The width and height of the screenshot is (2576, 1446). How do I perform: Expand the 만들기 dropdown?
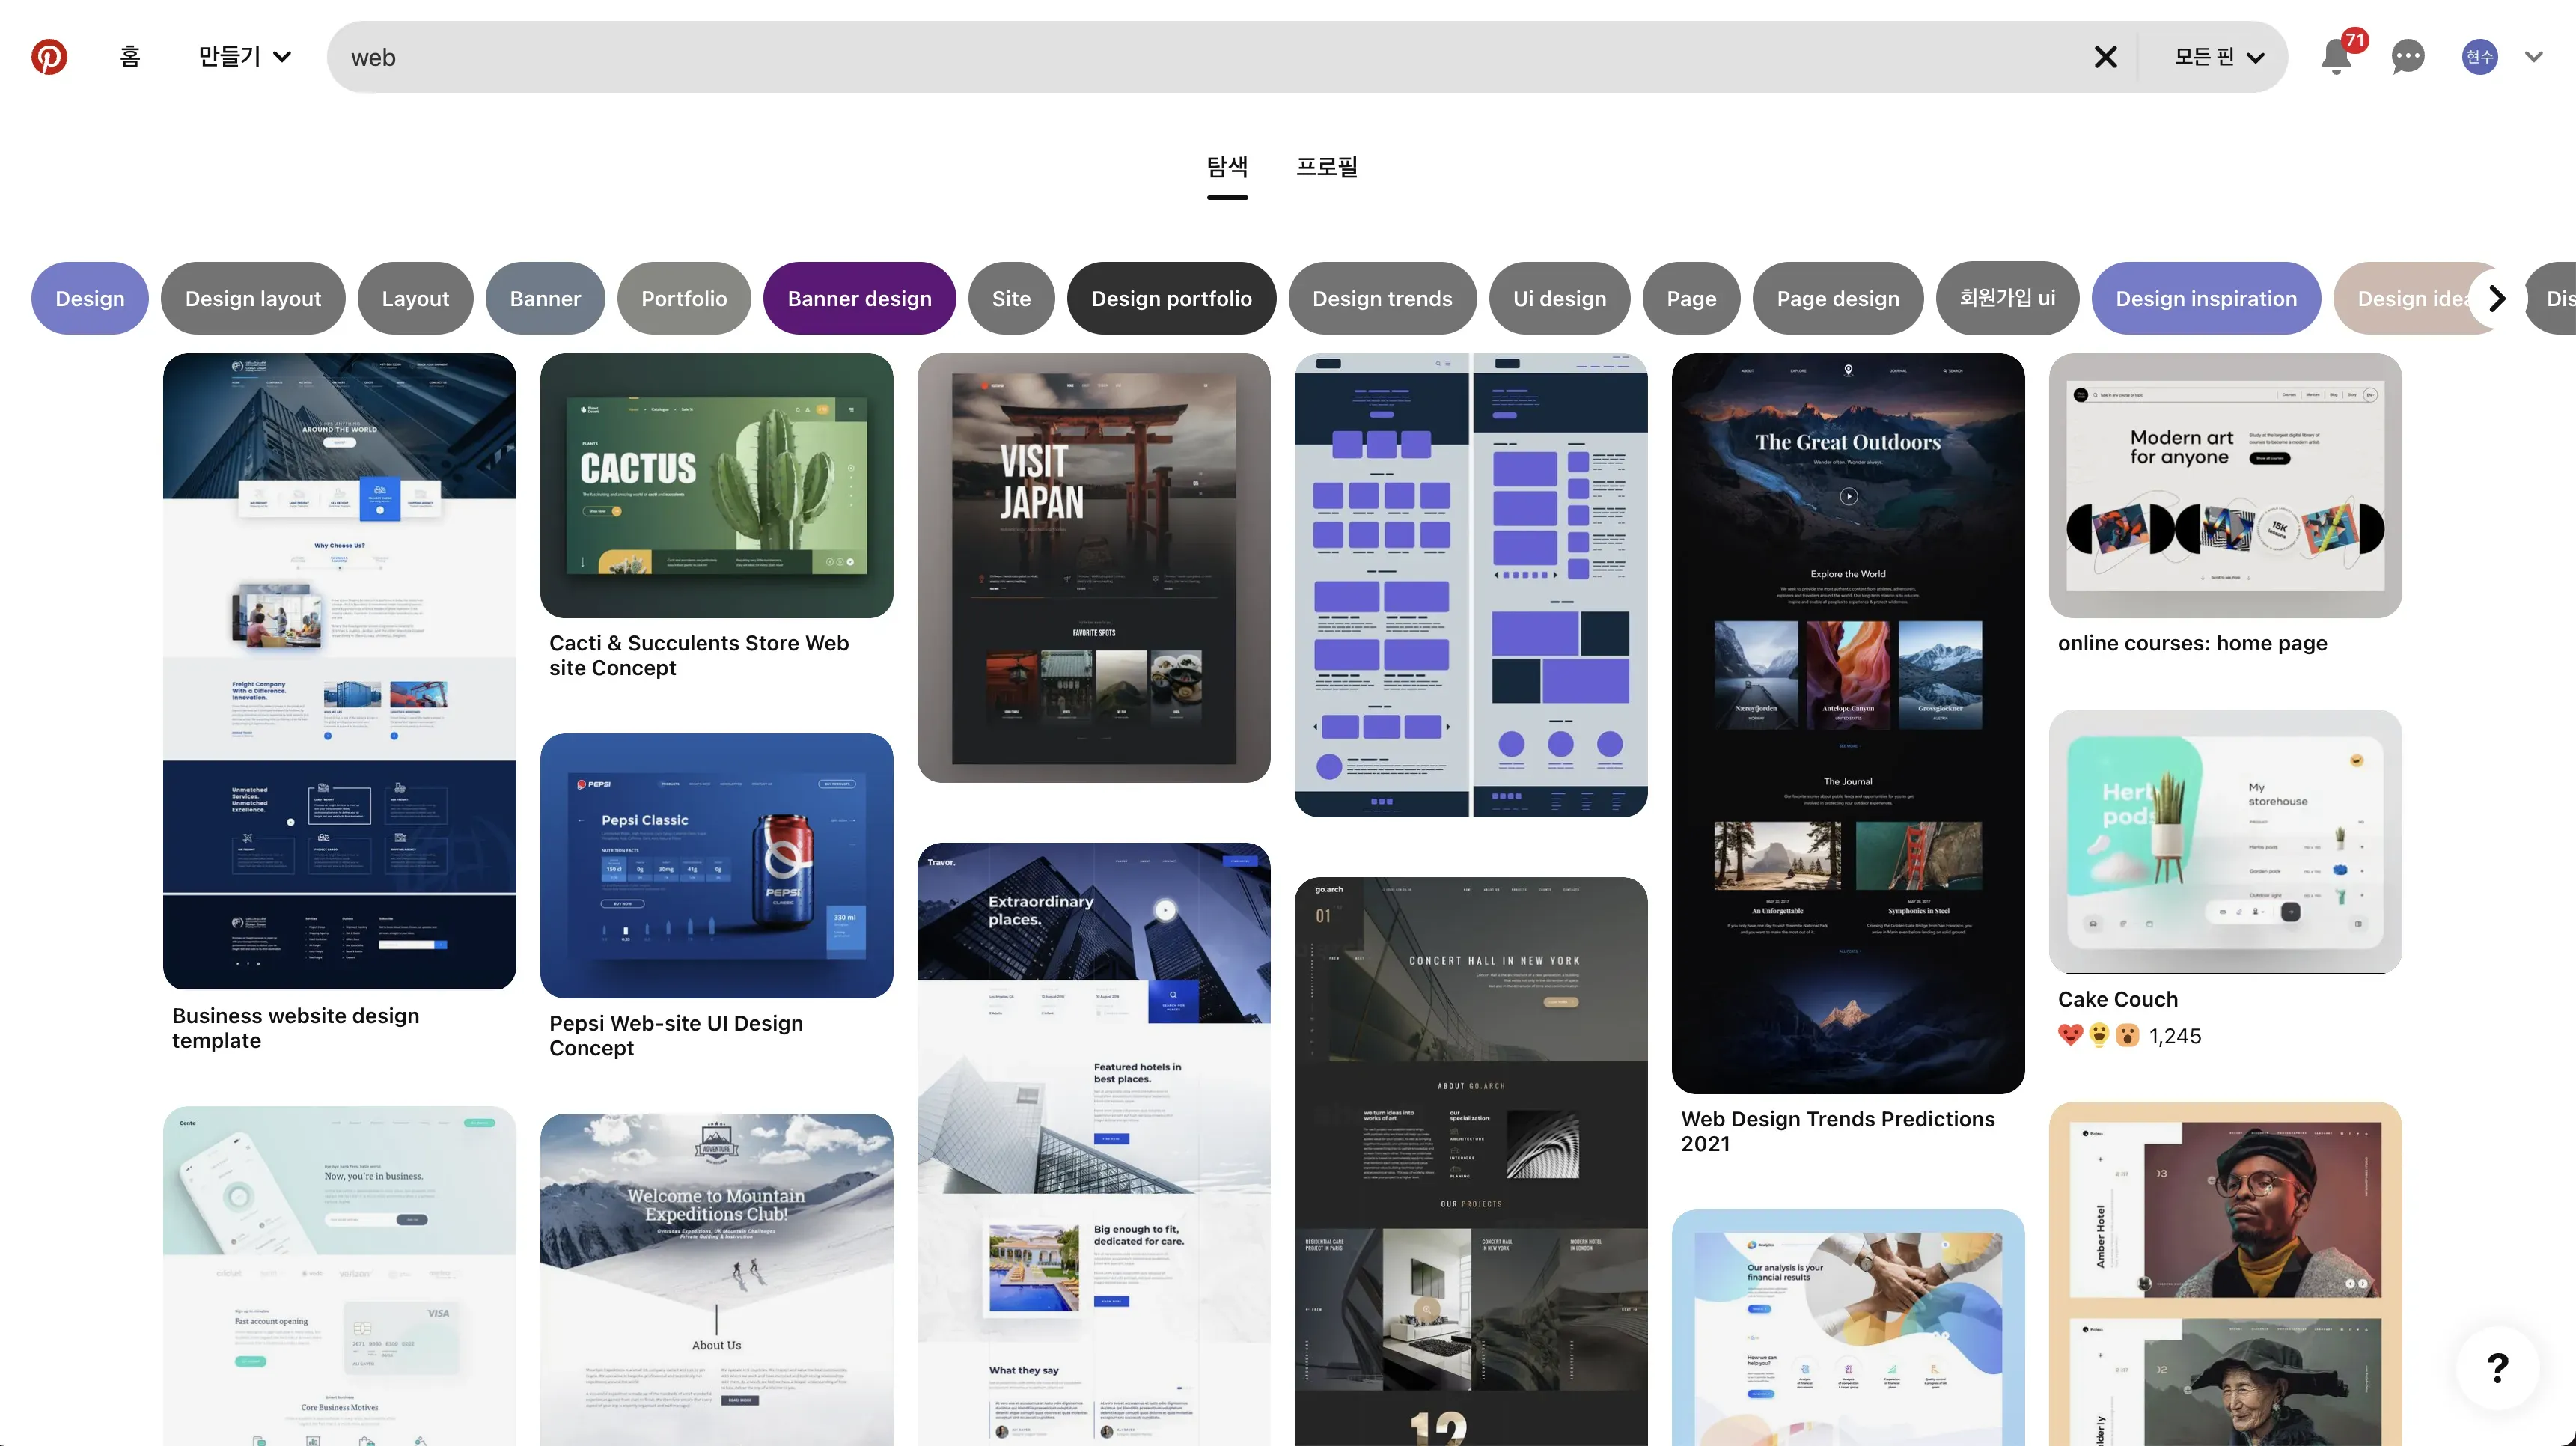[x=244, y=57]
